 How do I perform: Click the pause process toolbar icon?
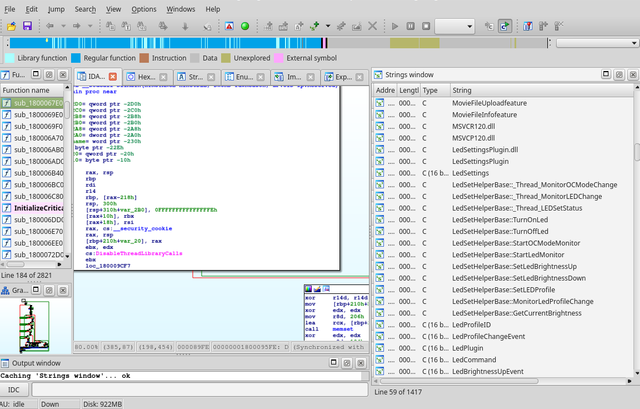pos(410,25)
